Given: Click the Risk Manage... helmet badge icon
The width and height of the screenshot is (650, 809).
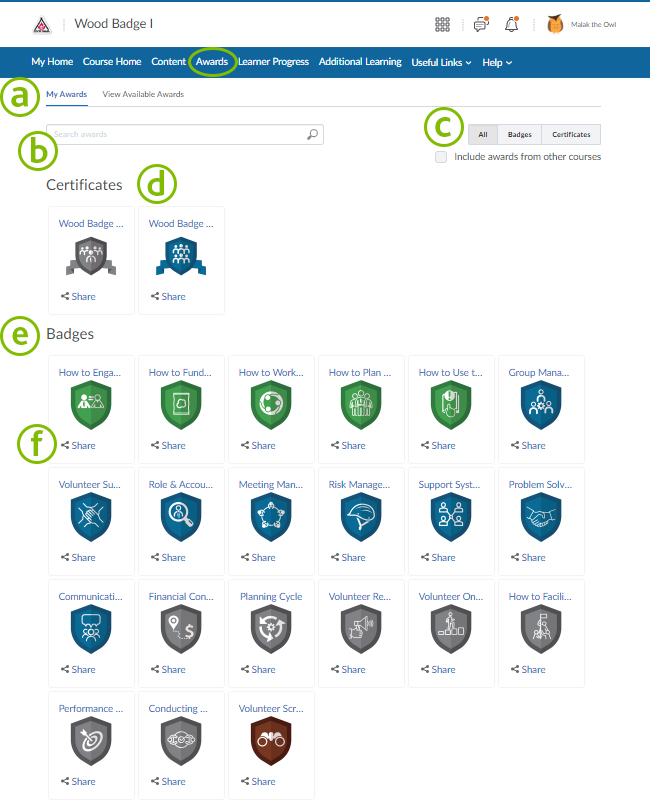Looking at the screenshot, I should [361, 517].
